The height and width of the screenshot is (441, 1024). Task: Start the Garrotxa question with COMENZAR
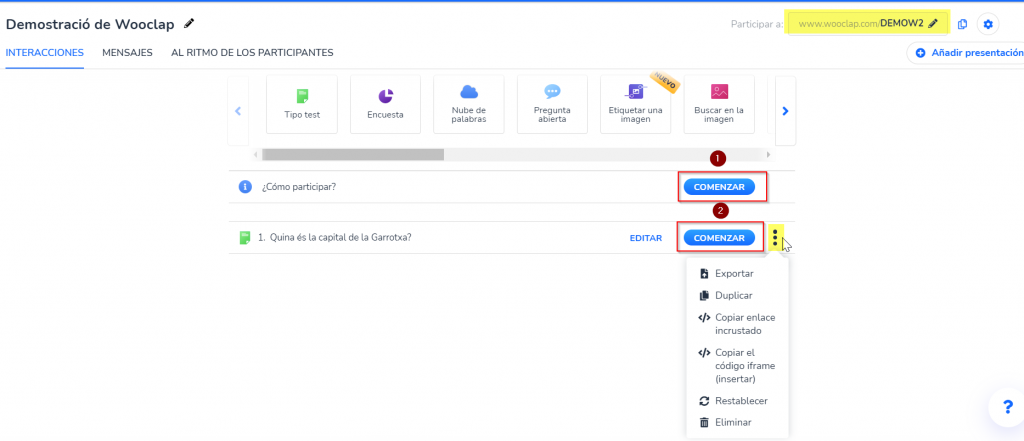tap(719, 238)
